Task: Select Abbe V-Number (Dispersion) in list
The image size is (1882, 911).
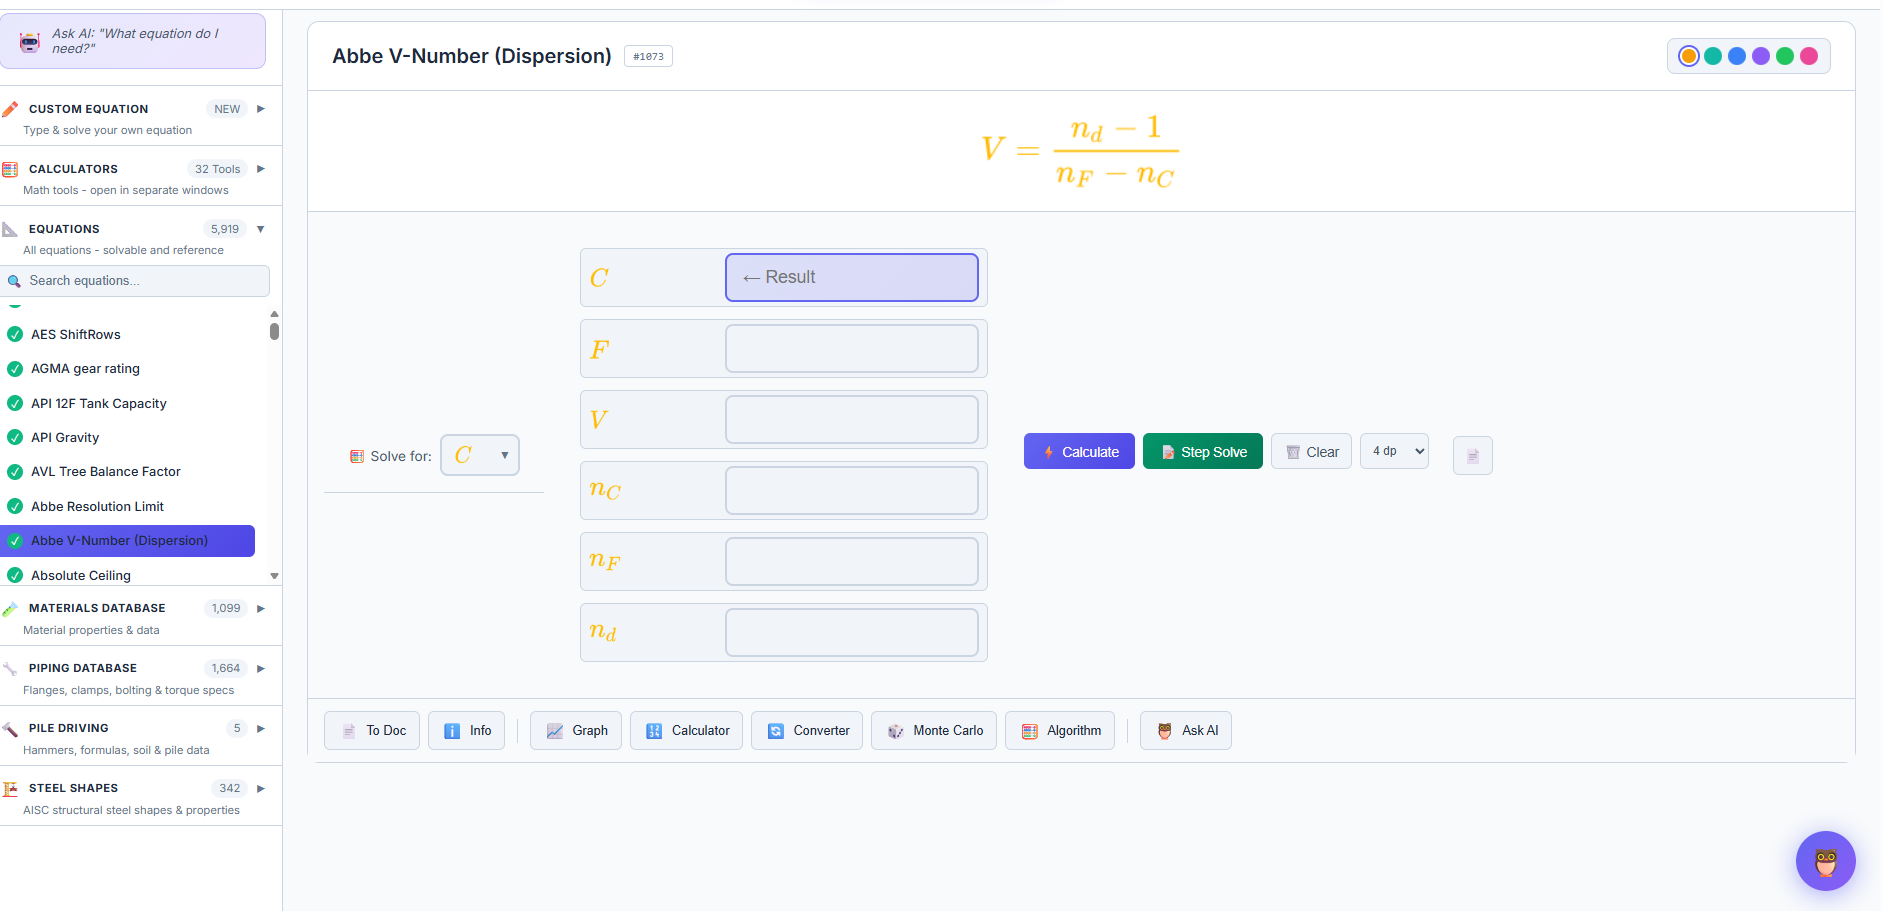Action: 127,541
